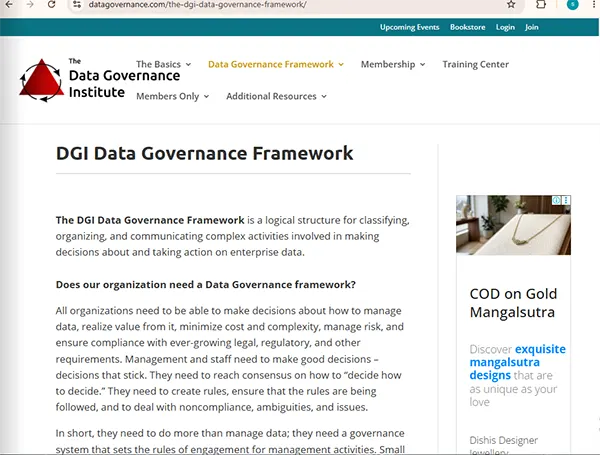The height and width of the screenshot is (455, 600).
Task: Click the Data Governance Institute triangle logo
Action: pyautogui.click(x=41, y=80)
